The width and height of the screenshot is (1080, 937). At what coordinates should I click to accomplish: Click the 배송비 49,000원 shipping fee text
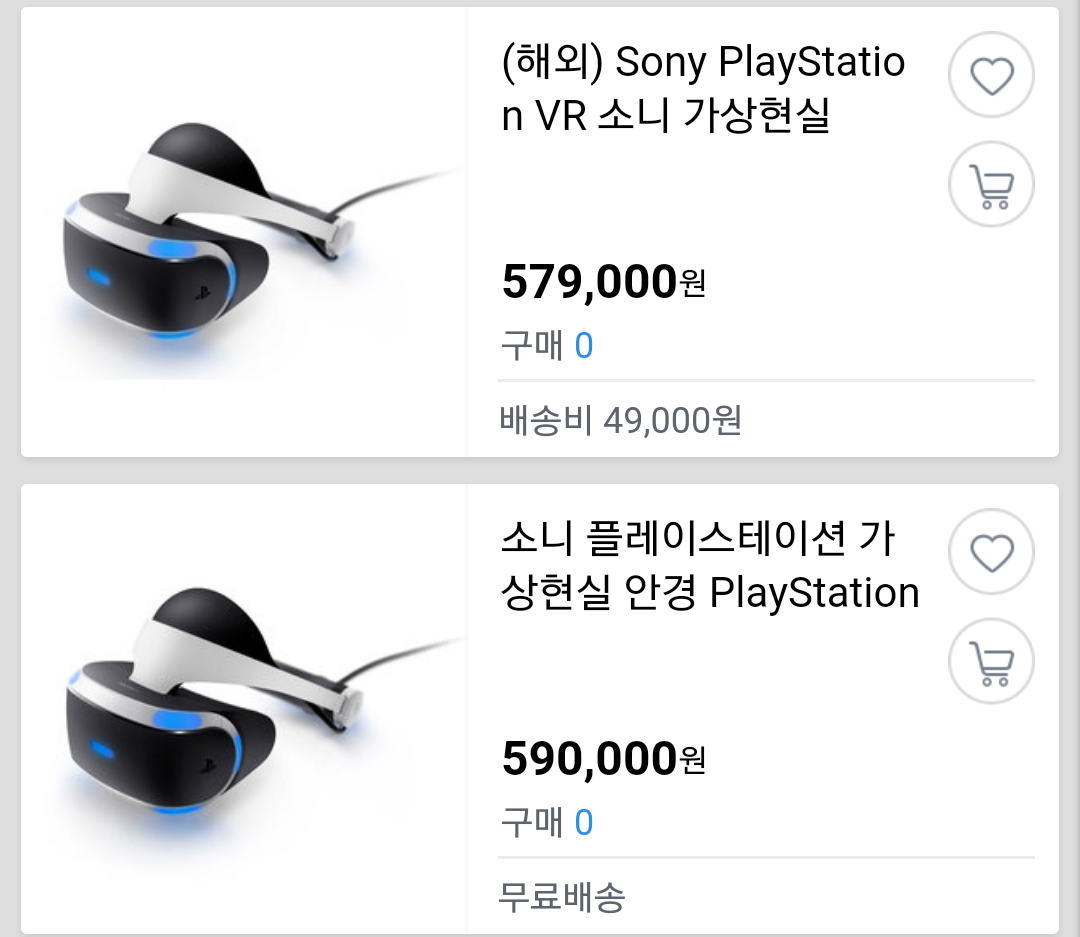click(620, 421)
